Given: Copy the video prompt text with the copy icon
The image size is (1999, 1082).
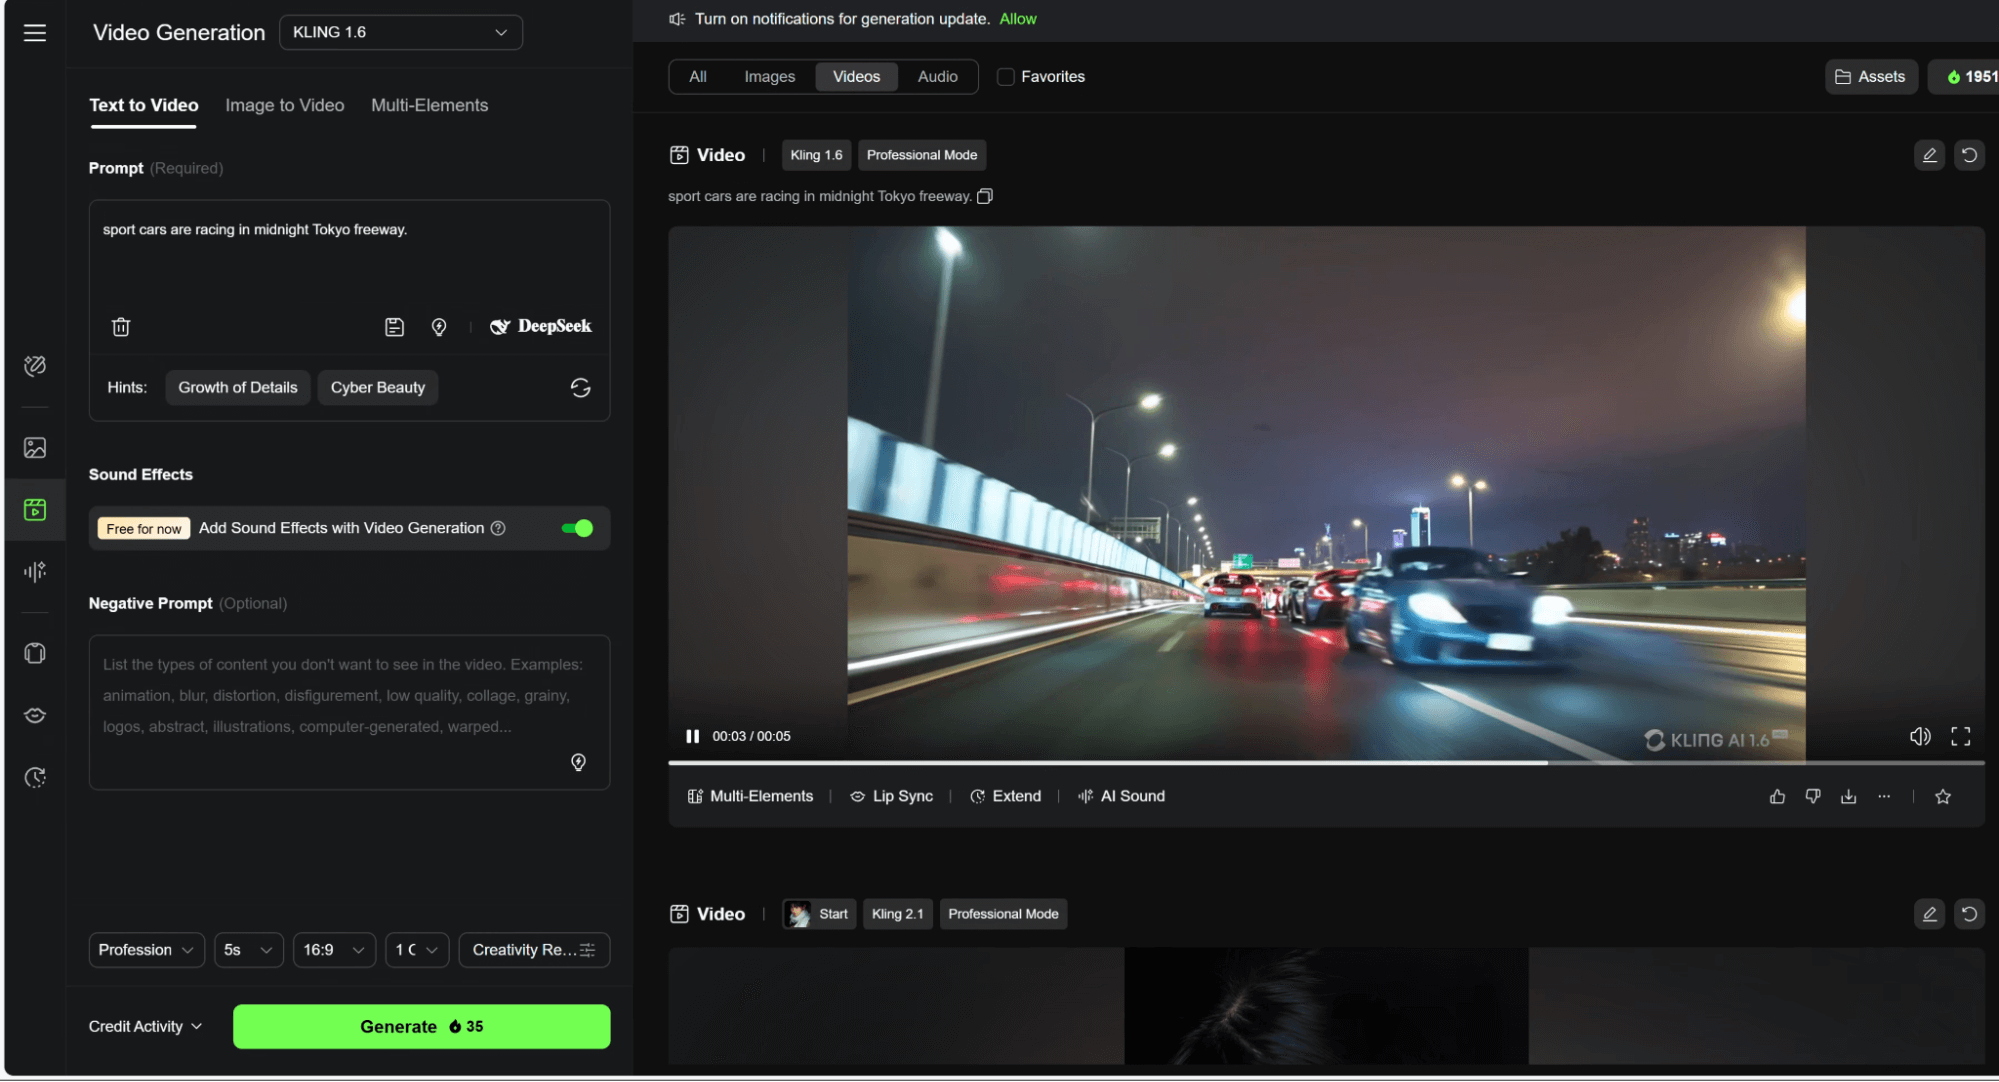Looking at the screenshot, I should 985,196.
